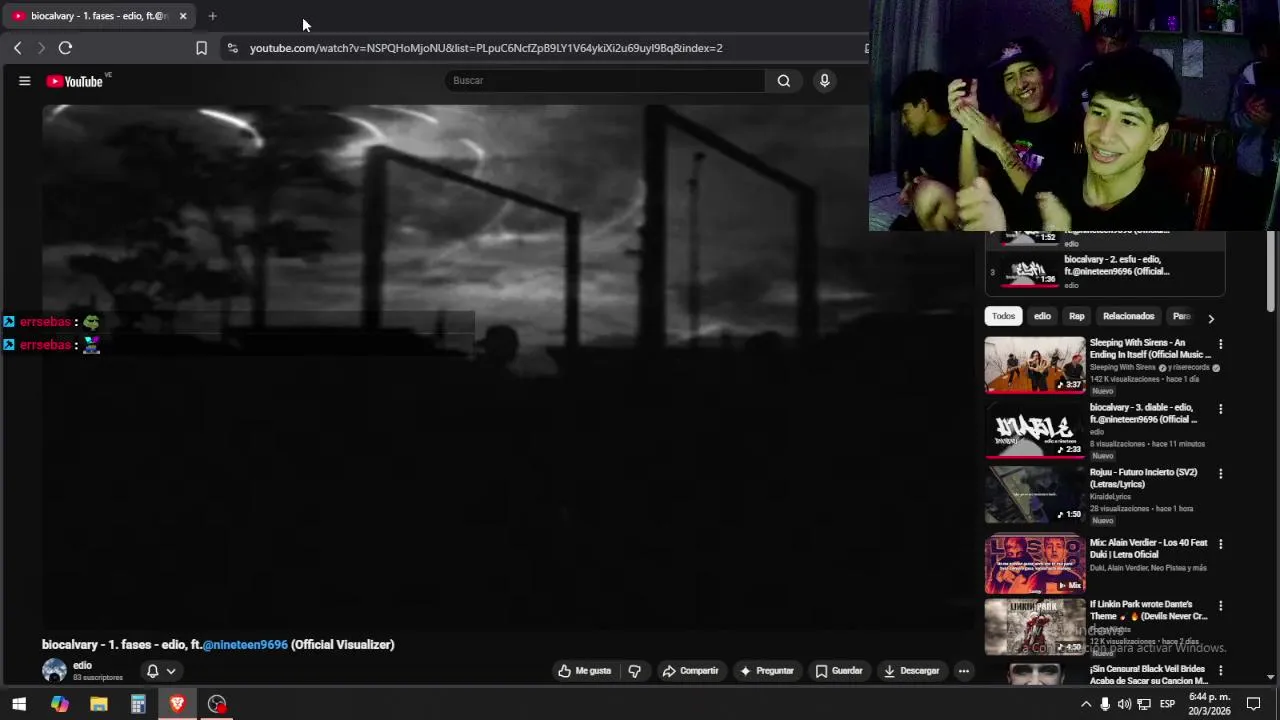
Task: Open the edio channel avatar
Action: tap(54, 670)
